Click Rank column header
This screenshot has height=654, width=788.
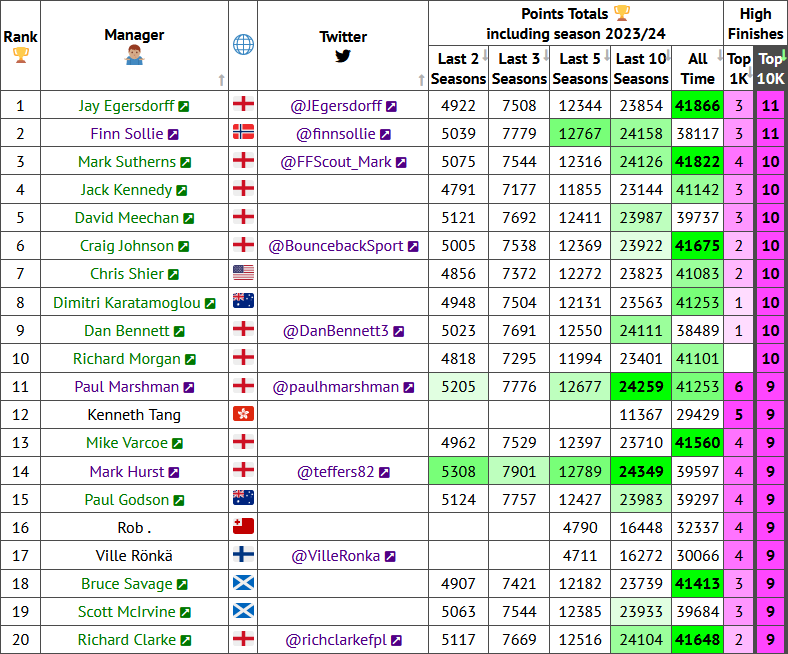[21, 45]
